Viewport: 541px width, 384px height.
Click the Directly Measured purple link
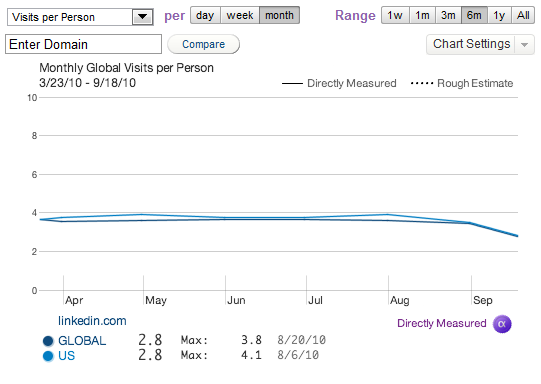point(442,323)
